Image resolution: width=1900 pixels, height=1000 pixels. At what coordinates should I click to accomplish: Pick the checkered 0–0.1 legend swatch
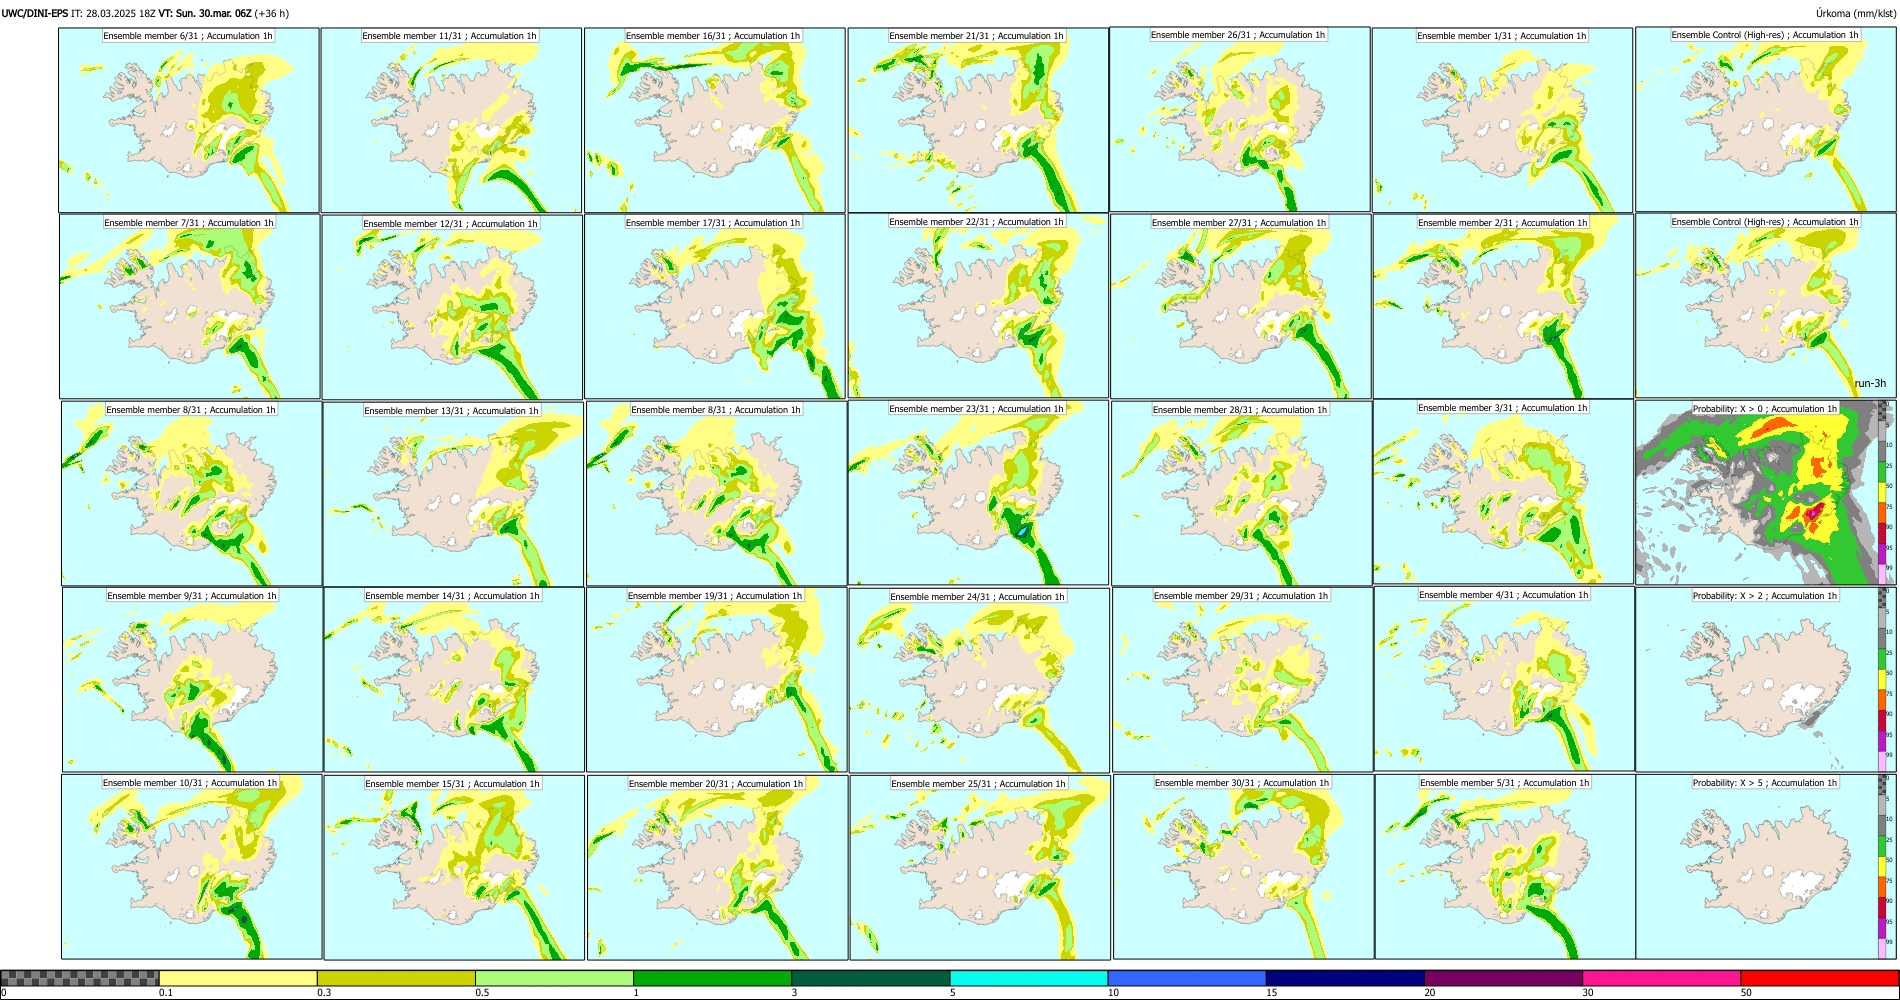point(80,978)
